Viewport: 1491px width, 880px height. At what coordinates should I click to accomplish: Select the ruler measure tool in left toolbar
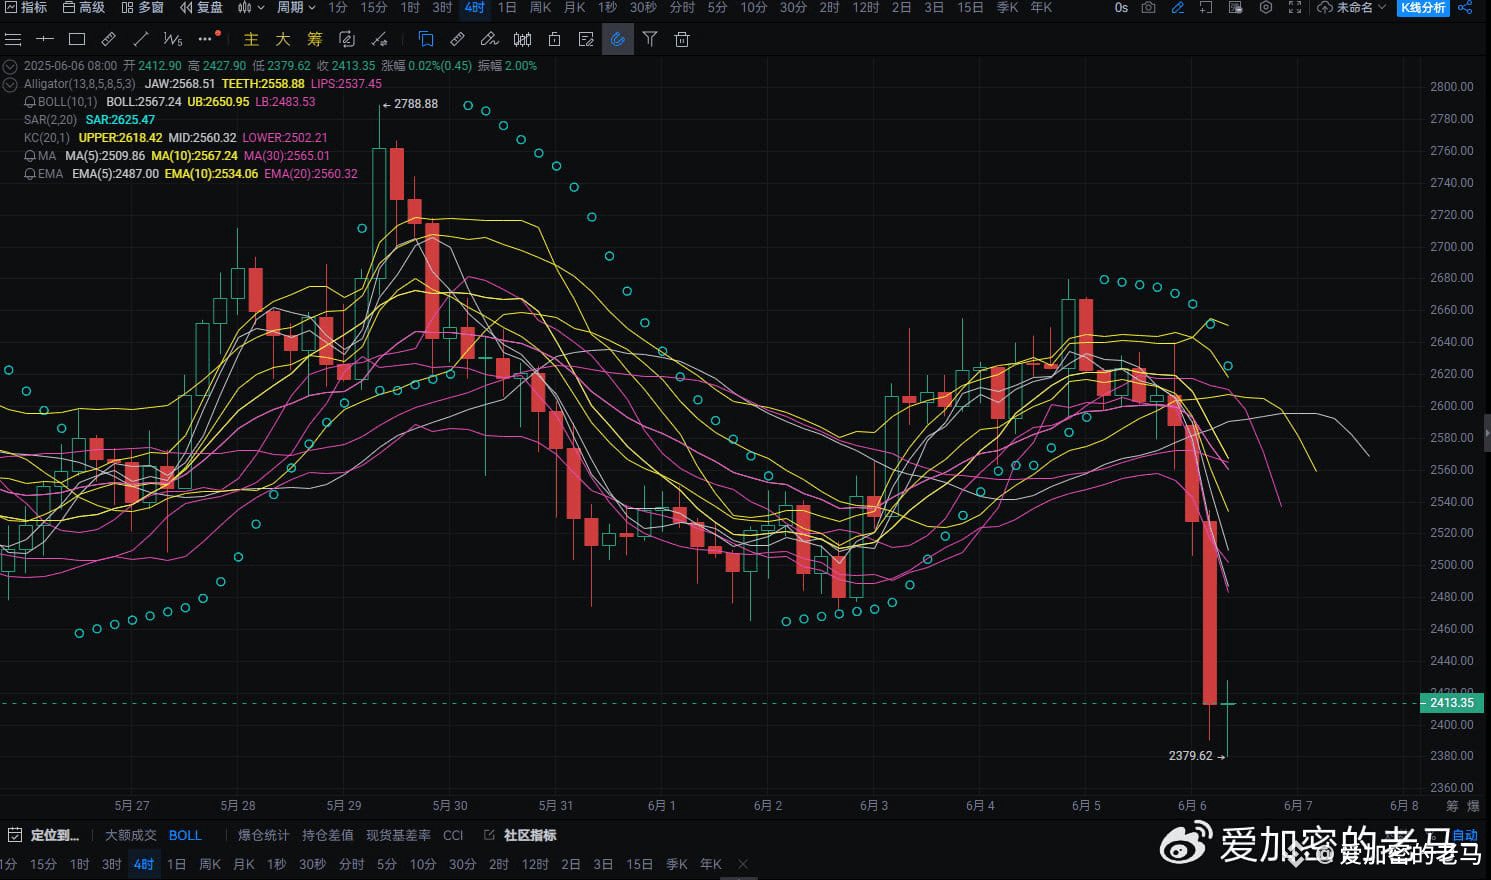pos(109,39)
